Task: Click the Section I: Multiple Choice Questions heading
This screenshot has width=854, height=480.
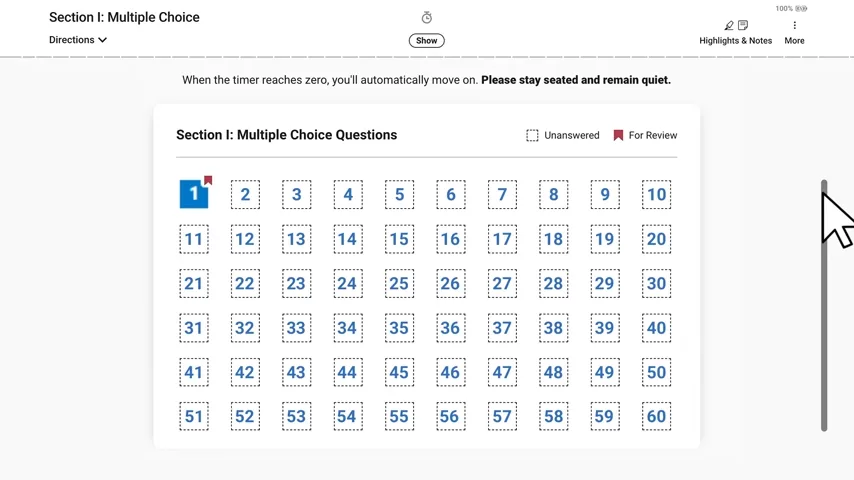Action: click(286, 135)
